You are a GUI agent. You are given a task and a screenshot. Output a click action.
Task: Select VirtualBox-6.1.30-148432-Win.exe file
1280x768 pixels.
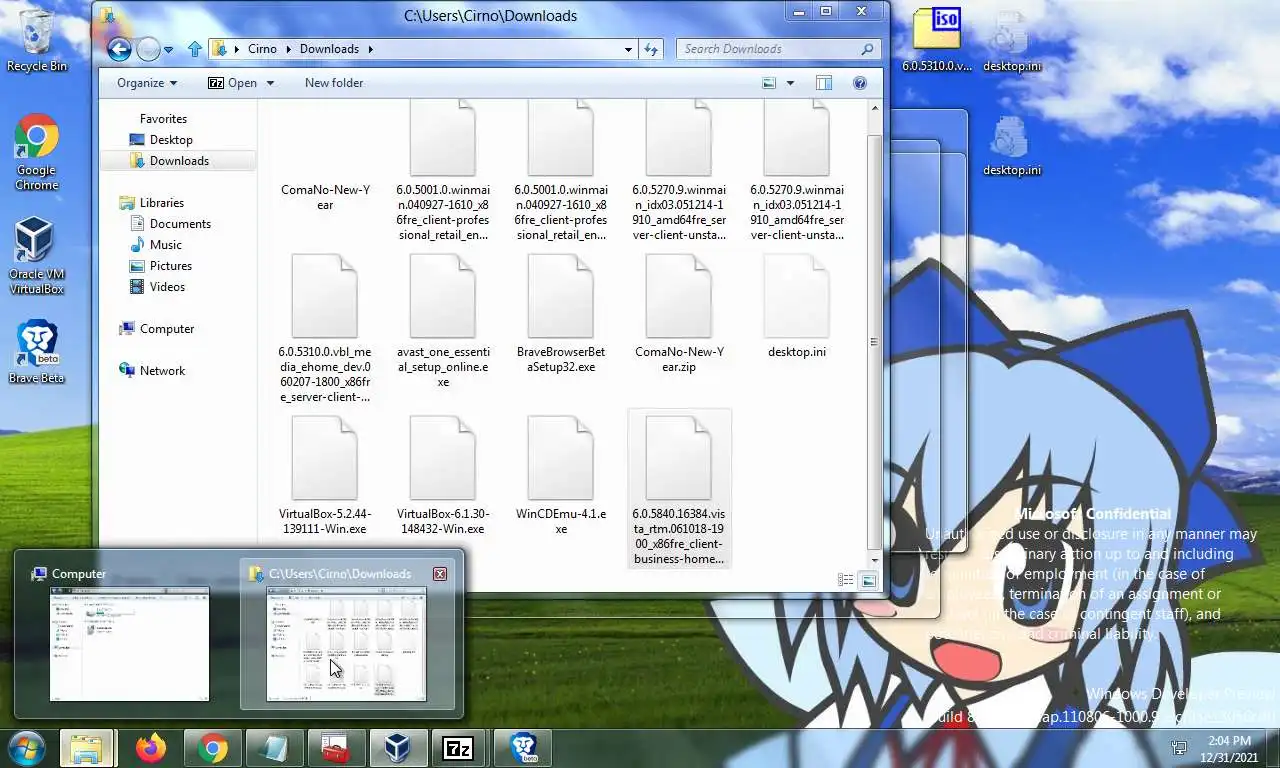[443, 477]
